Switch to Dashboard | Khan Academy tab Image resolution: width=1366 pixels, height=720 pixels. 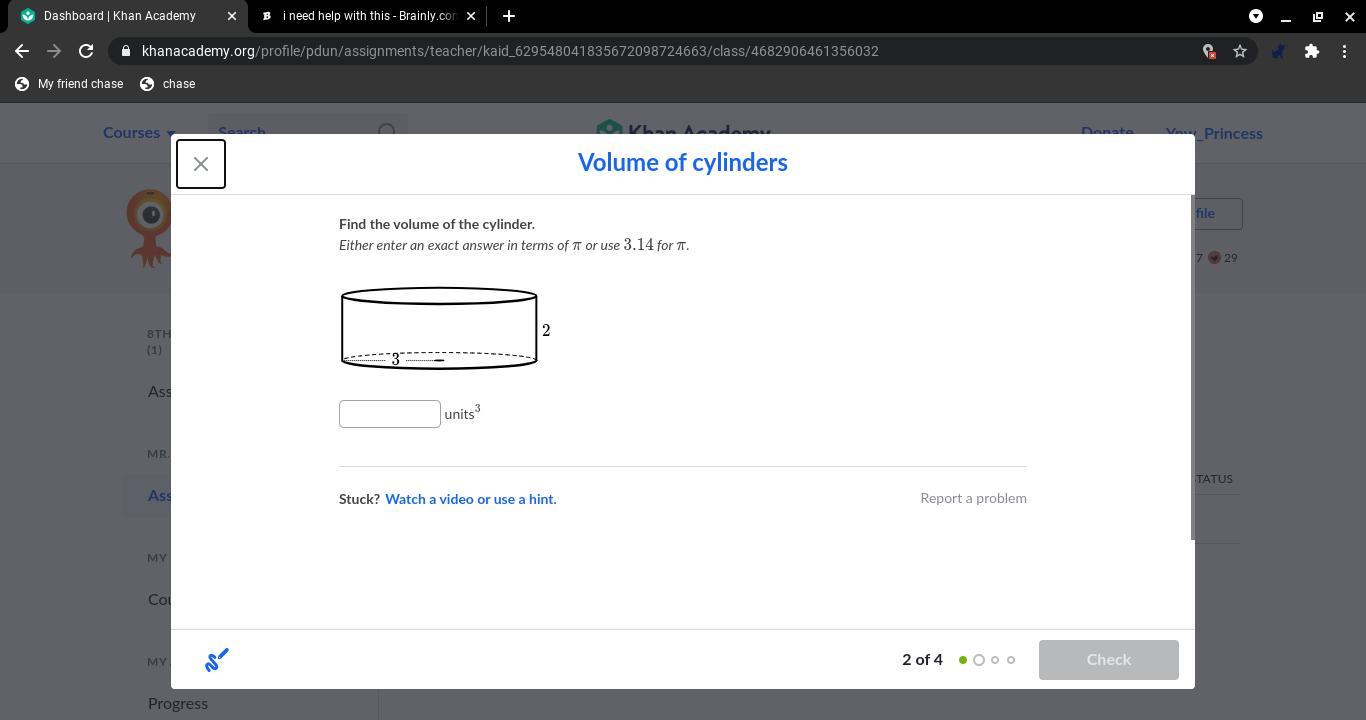click(x=122, y=16)
